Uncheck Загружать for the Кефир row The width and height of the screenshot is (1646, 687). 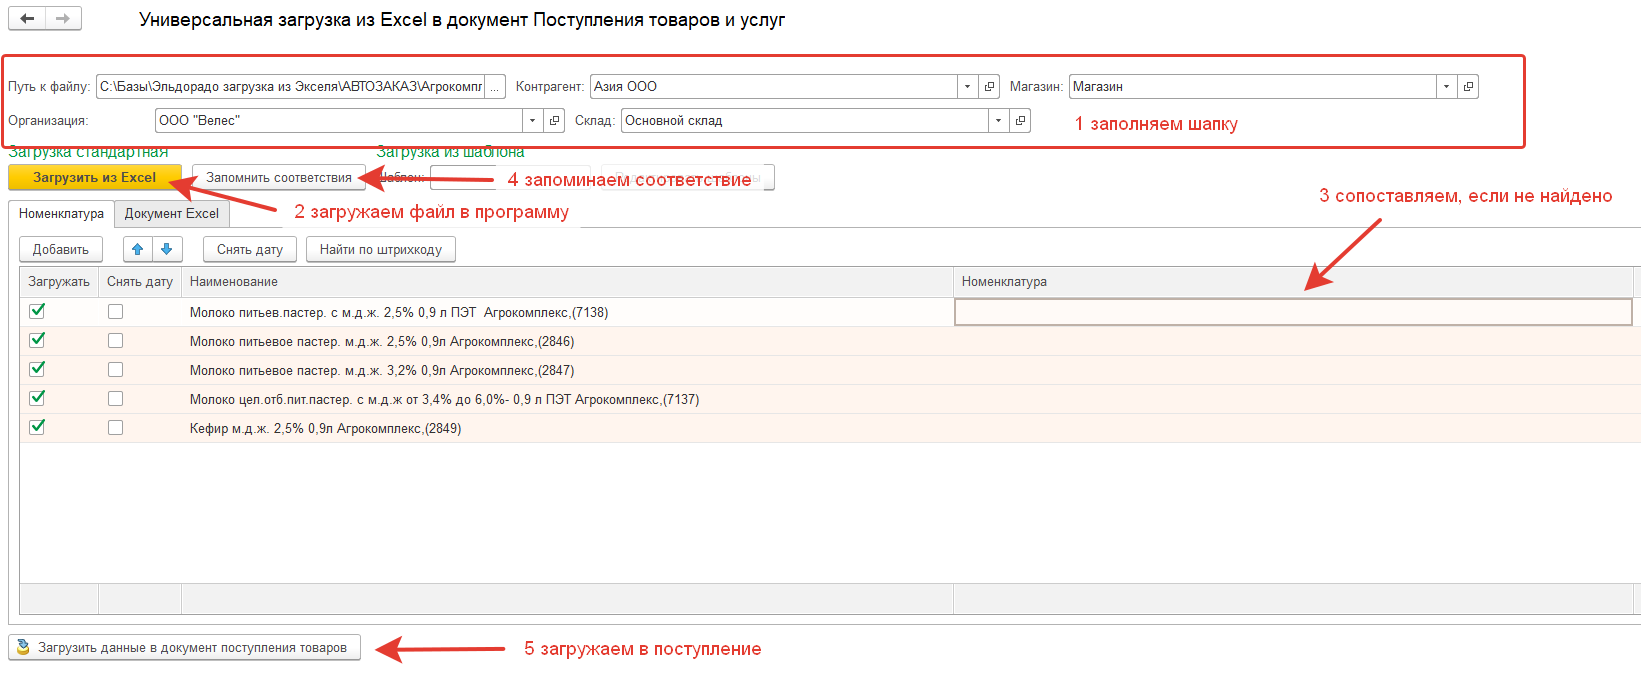37,427
